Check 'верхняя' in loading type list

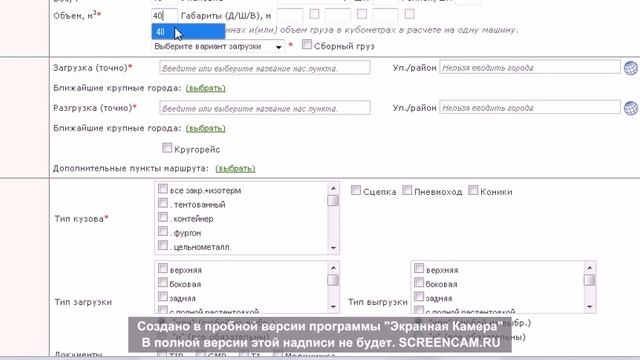coord(163,268)
